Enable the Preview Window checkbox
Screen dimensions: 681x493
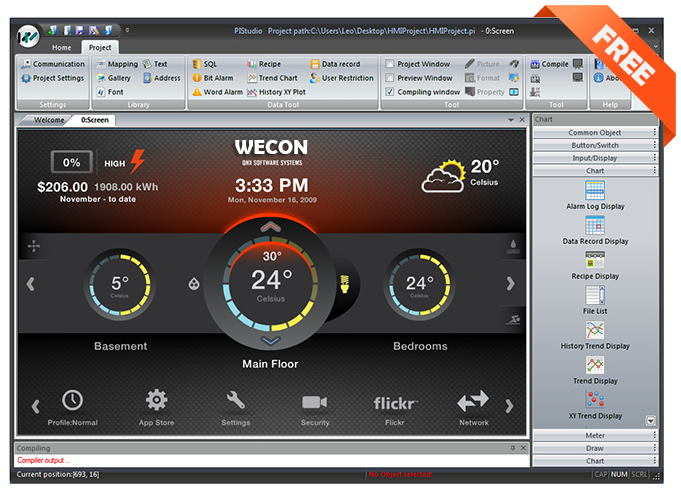(x=390, y=78)
